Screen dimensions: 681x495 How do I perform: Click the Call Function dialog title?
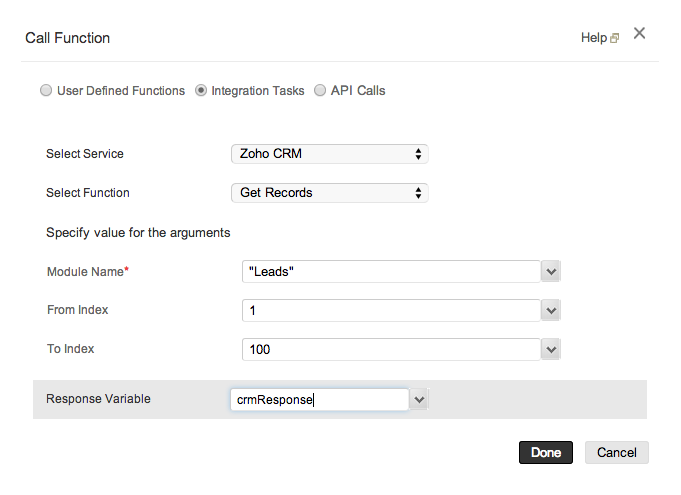67,38
